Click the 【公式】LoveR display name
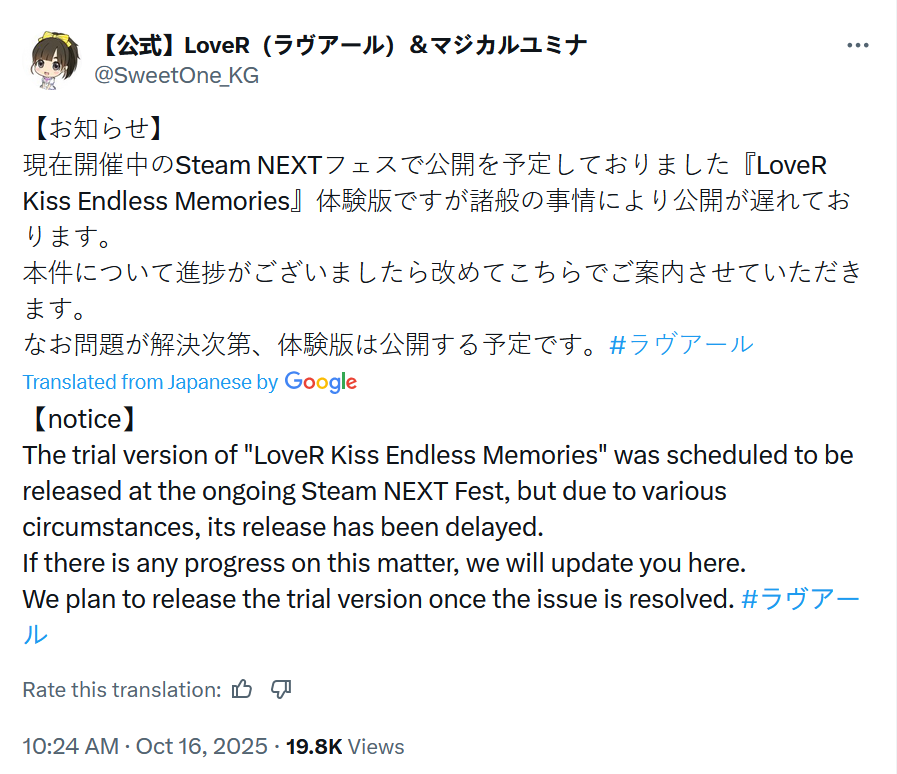 341,45
